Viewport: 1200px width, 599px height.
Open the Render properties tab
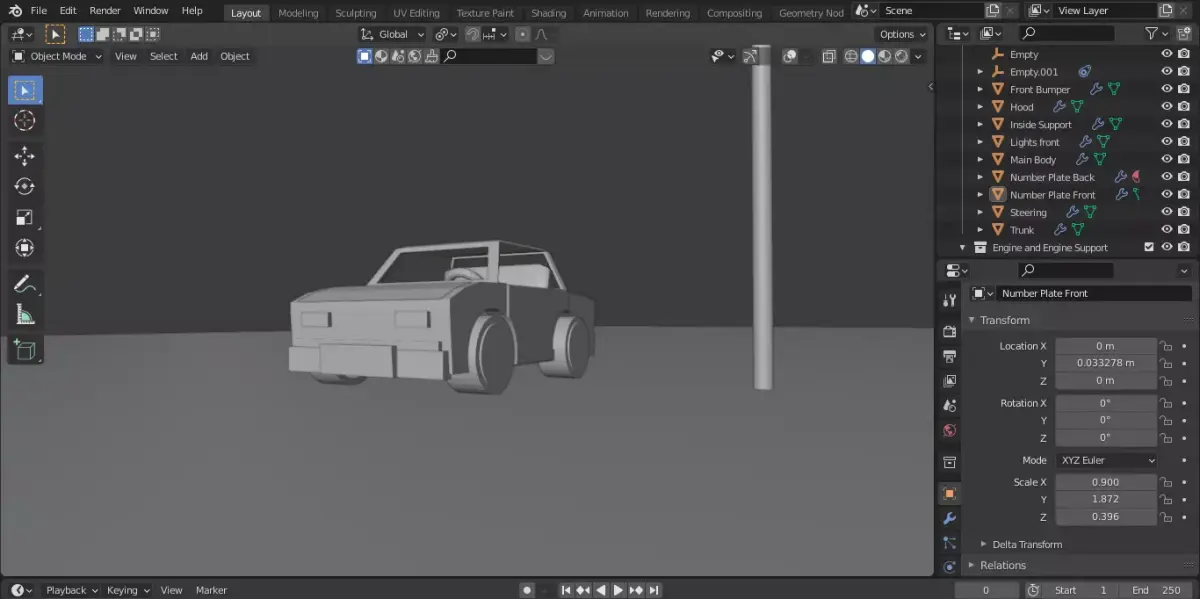[949, 331]
